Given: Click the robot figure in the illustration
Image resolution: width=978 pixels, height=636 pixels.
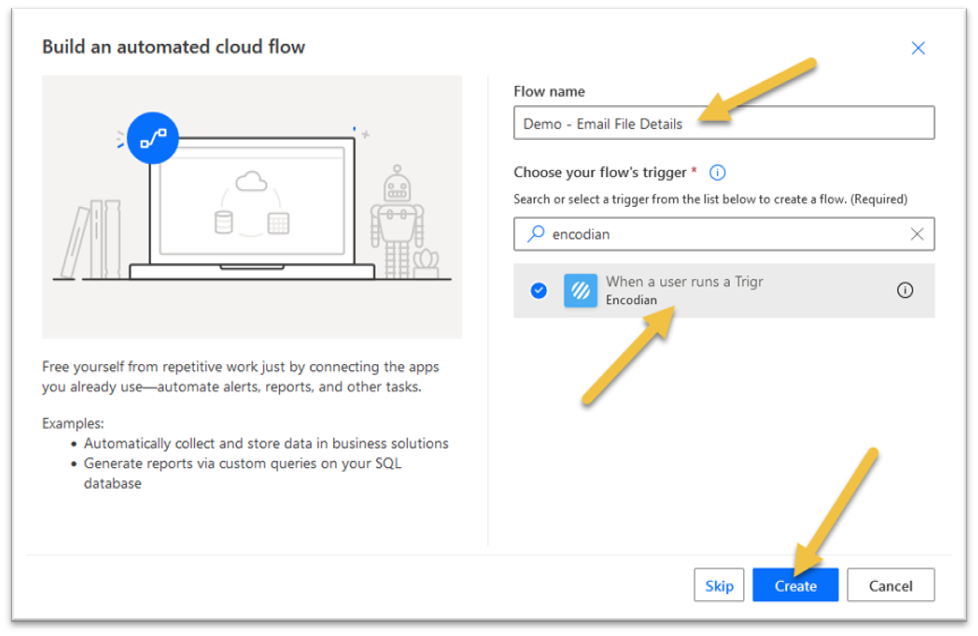Looking at the screenshot, I should coord(395,220).
